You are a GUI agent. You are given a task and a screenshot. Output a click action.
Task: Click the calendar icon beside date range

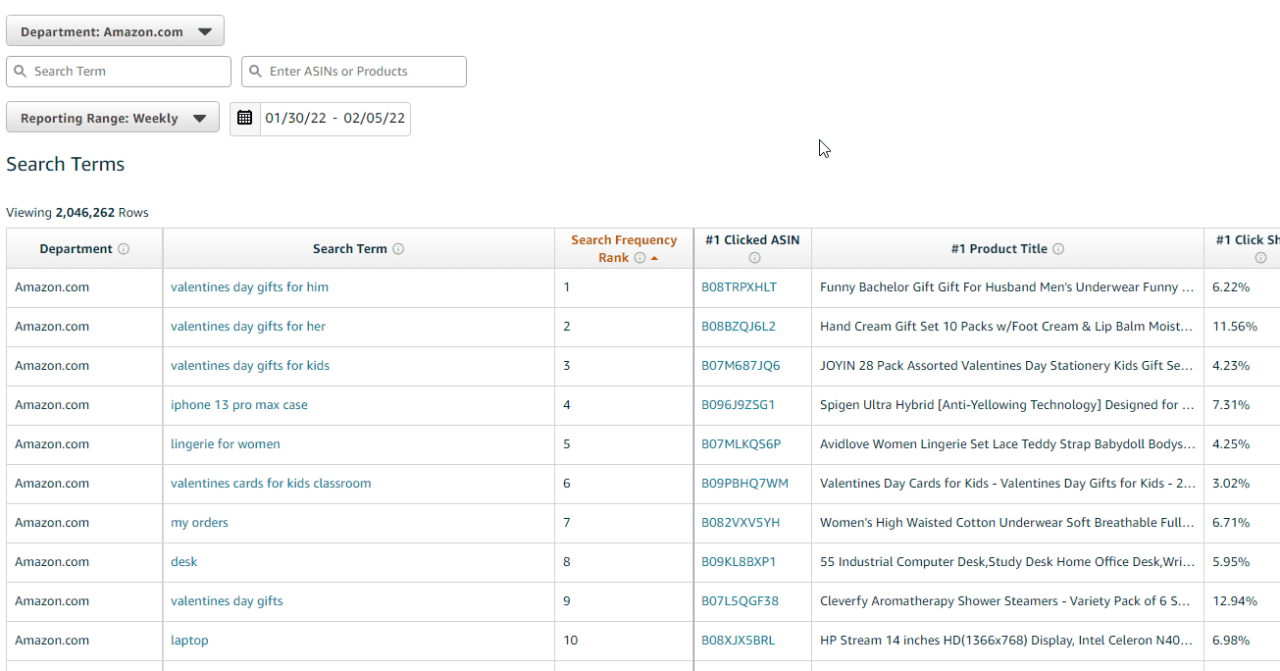245,118
